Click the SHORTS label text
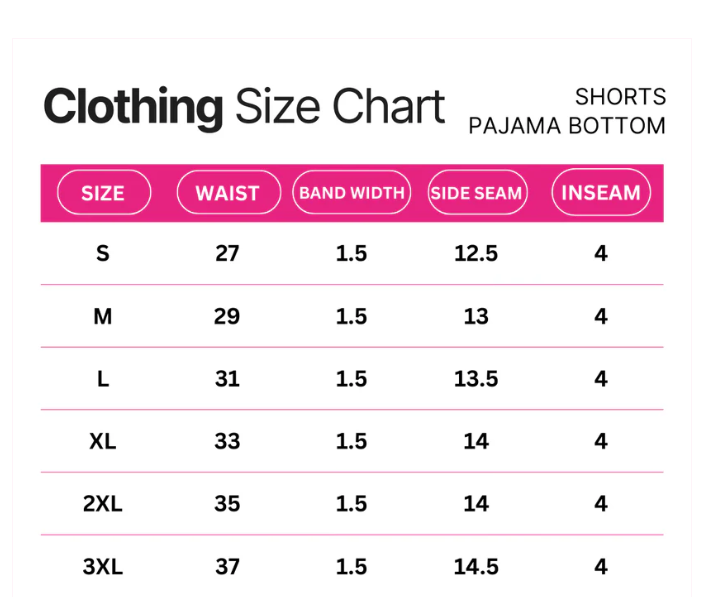 (x=620, y=97)
